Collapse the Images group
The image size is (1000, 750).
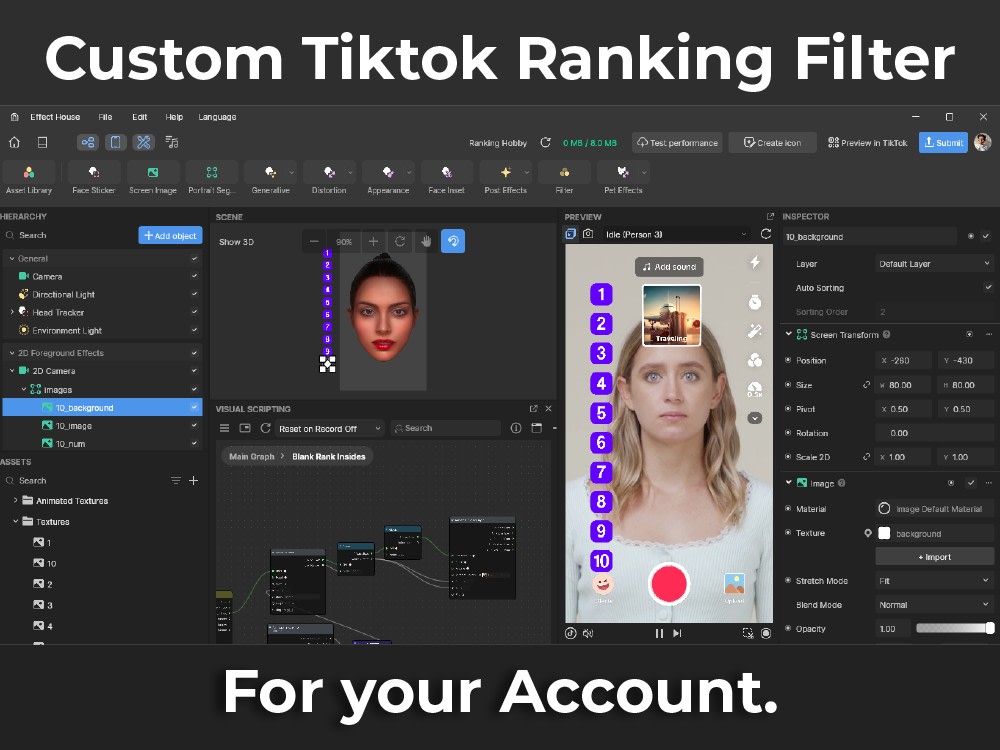coord(24,389)
